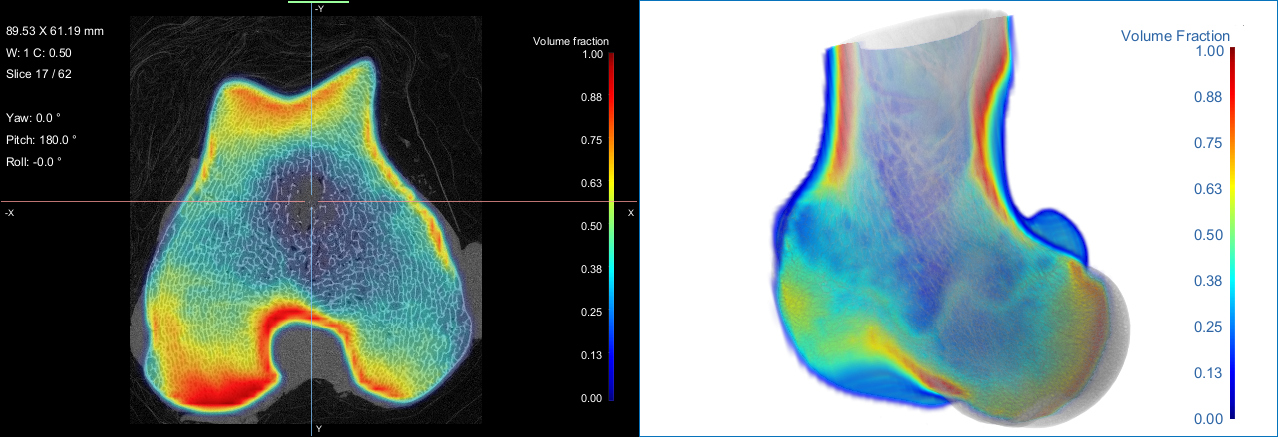The image size is (1278, 437).
Task: Click the green bar above the -Y label
Action: 318,2
